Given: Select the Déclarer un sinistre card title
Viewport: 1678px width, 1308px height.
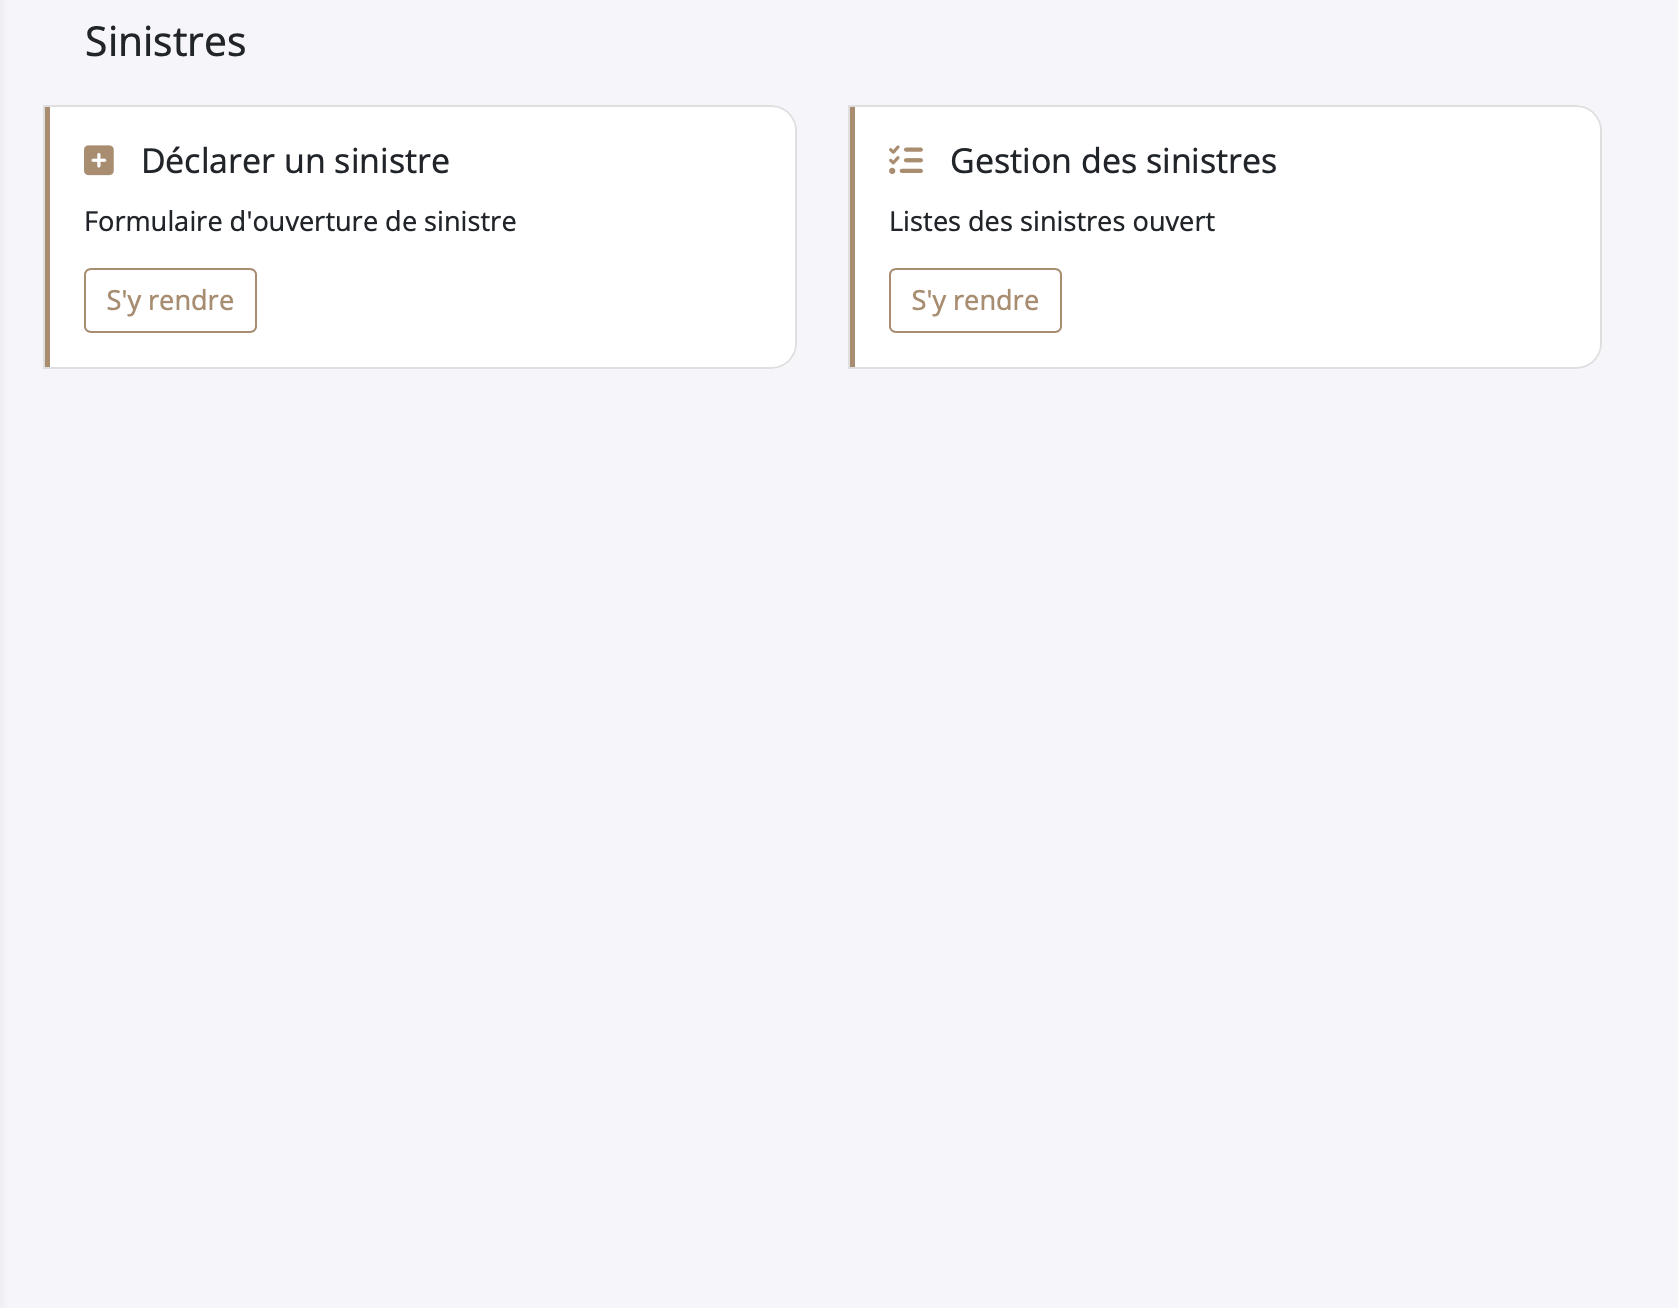Looking at the screenshot, I should pyautogui.click(x=295, y=161).
